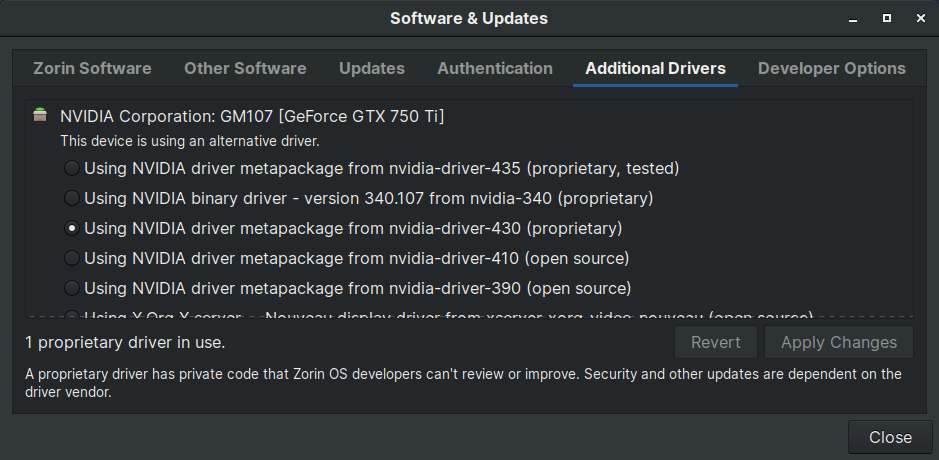Open the Other Software tab

[245, 68]
